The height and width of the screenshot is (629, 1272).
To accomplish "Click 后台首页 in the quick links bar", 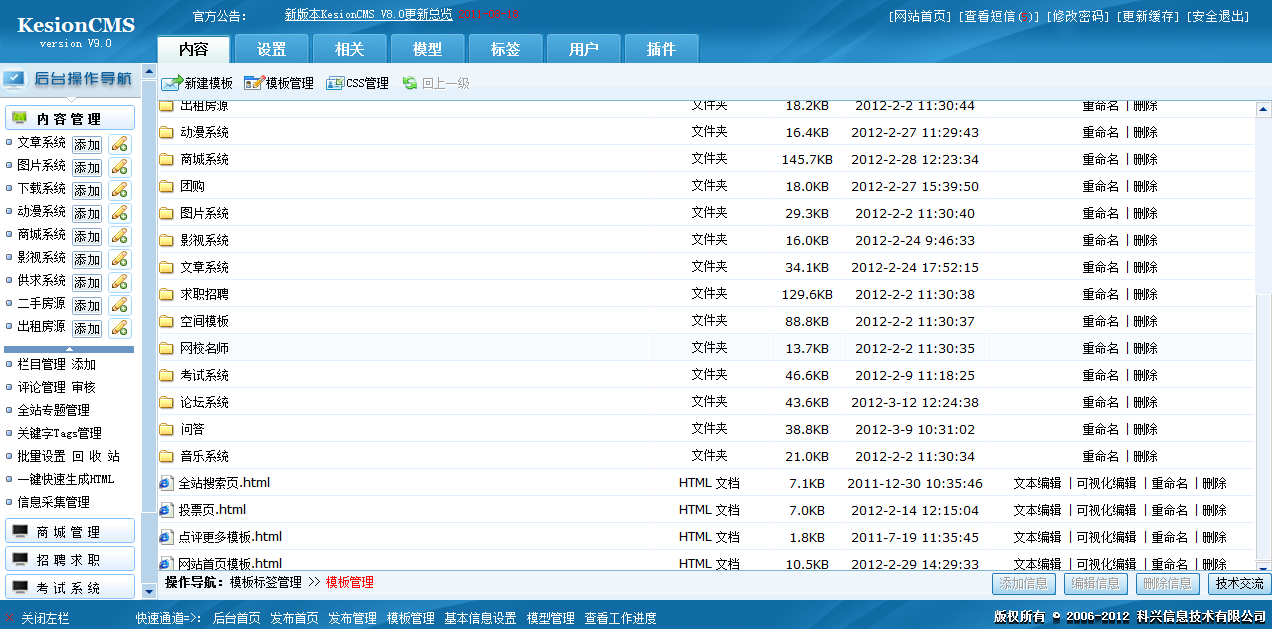I will 237,618.
